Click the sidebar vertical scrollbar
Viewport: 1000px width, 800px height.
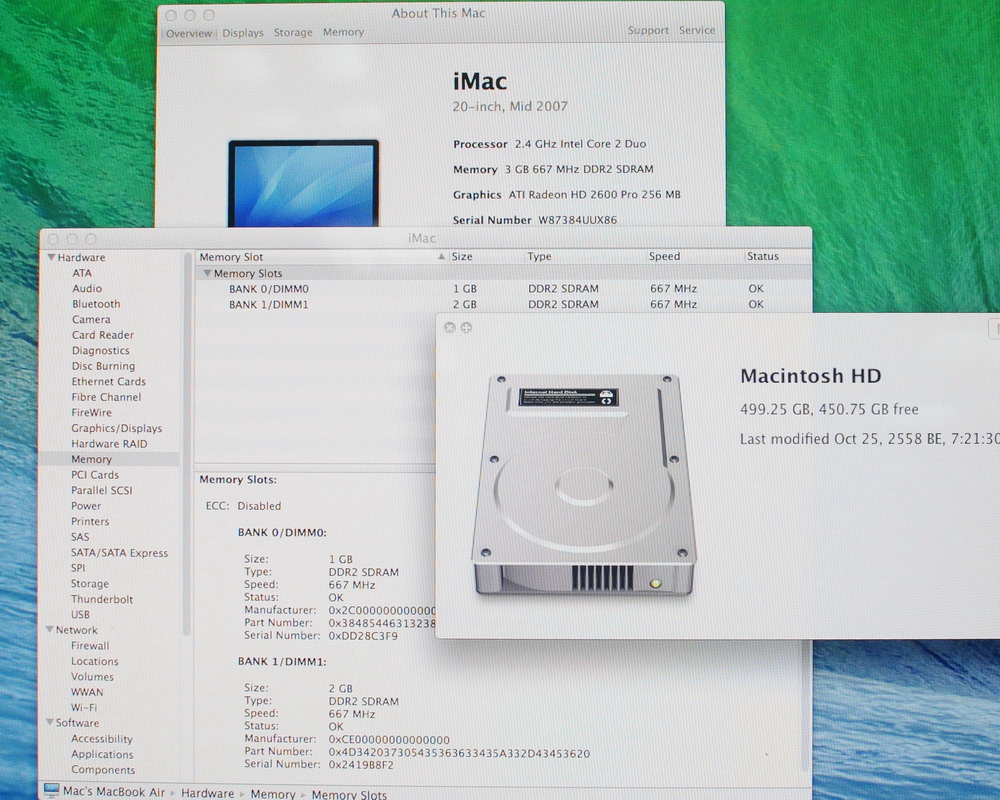click(x=187, y=443)
